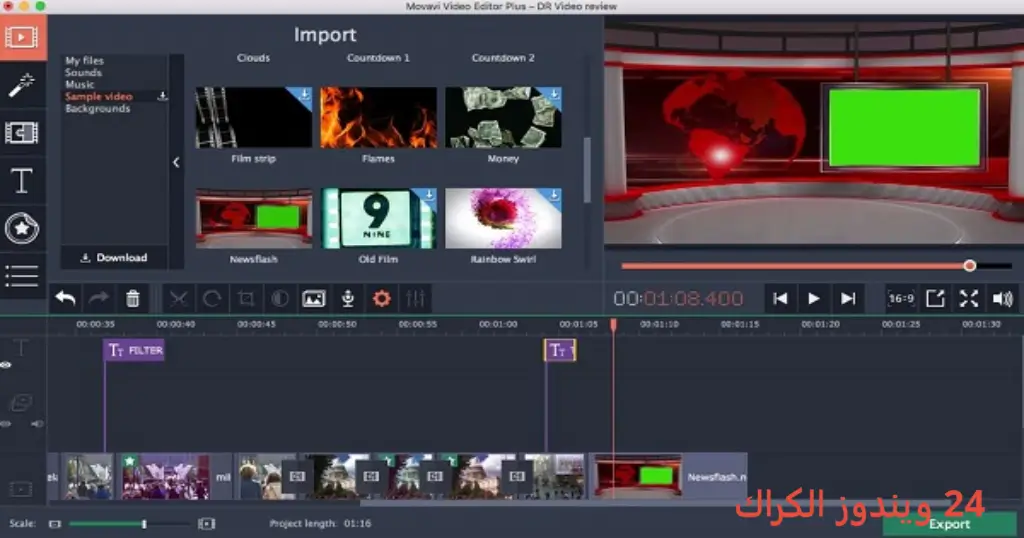
Task: Delete selected clip with trash icon
Action: (x=133, y=298)
